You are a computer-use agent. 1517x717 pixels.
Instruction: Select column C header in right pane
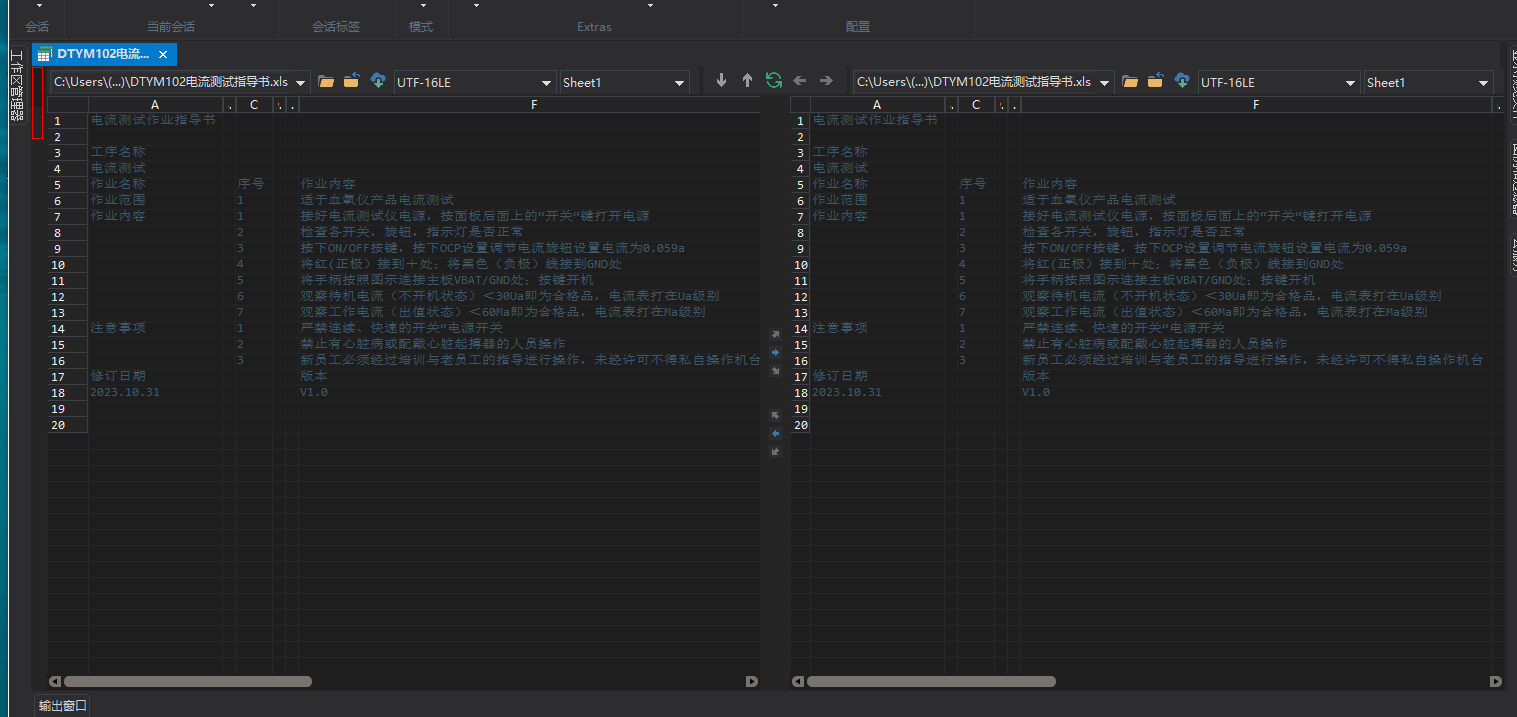(976, 104)
